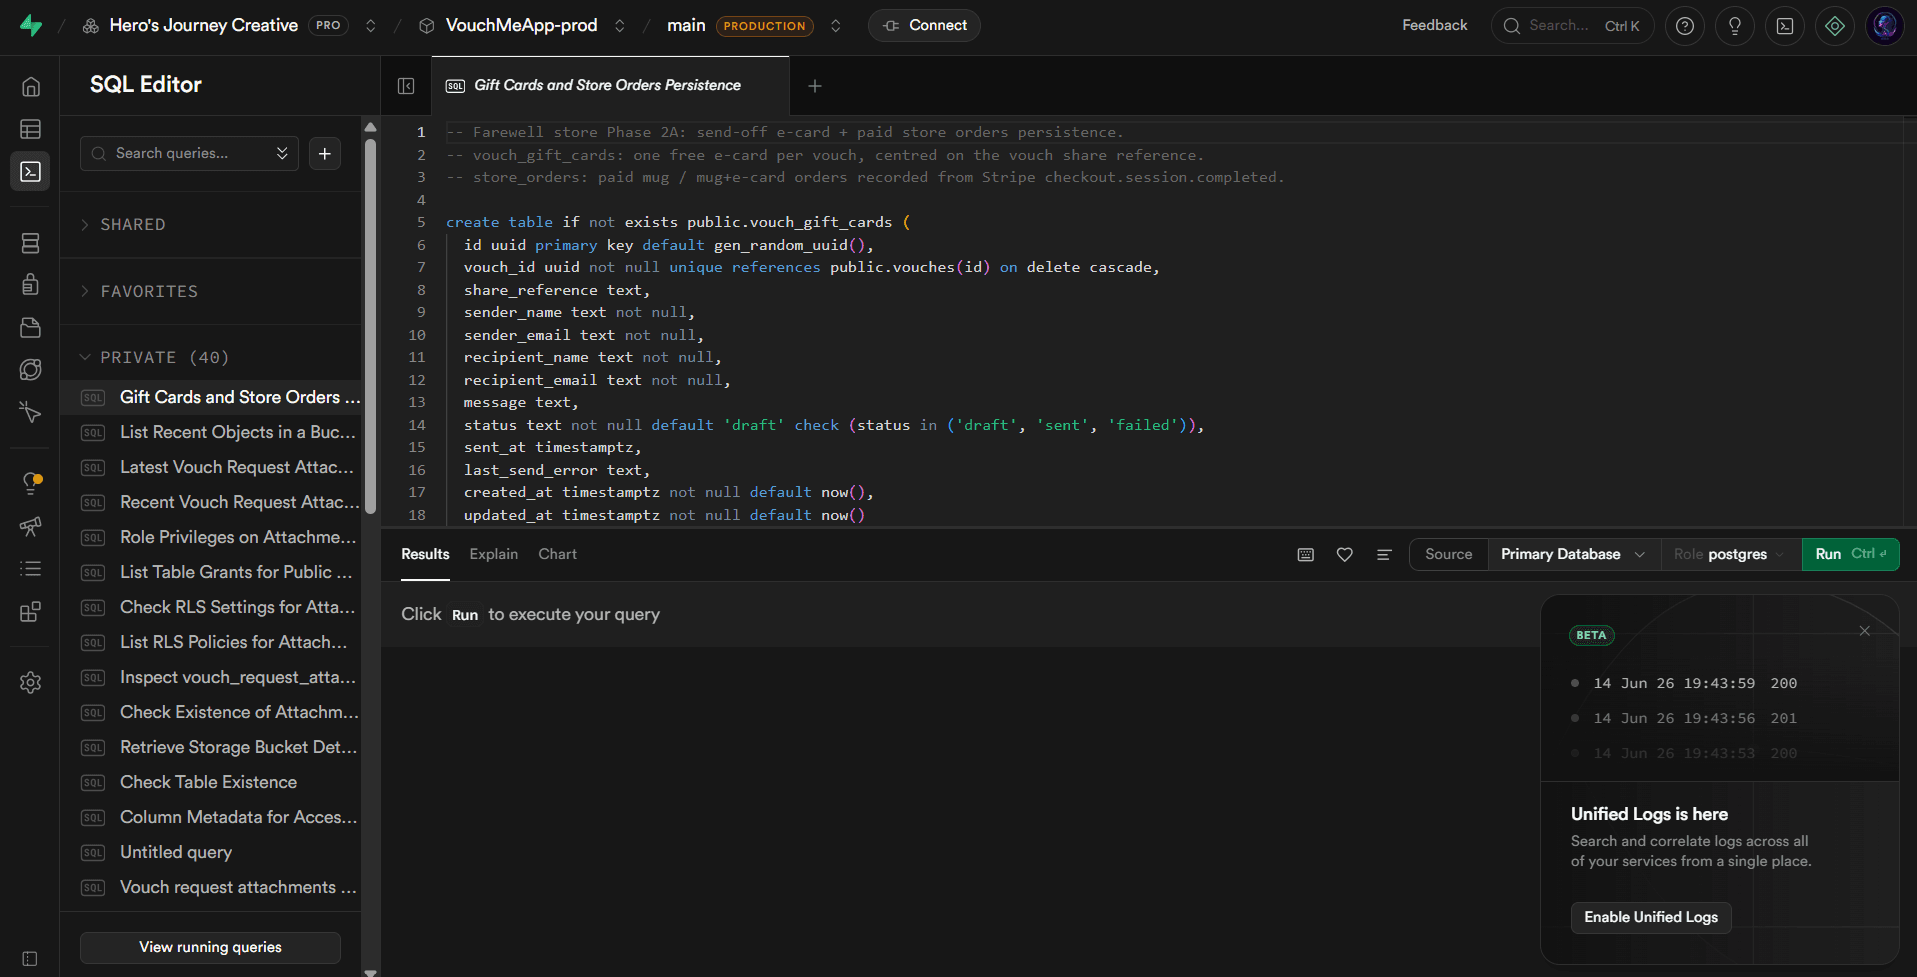Open the Integrations sidebar icon
This screenshot has height=977, width=1917.
point(31,611)
